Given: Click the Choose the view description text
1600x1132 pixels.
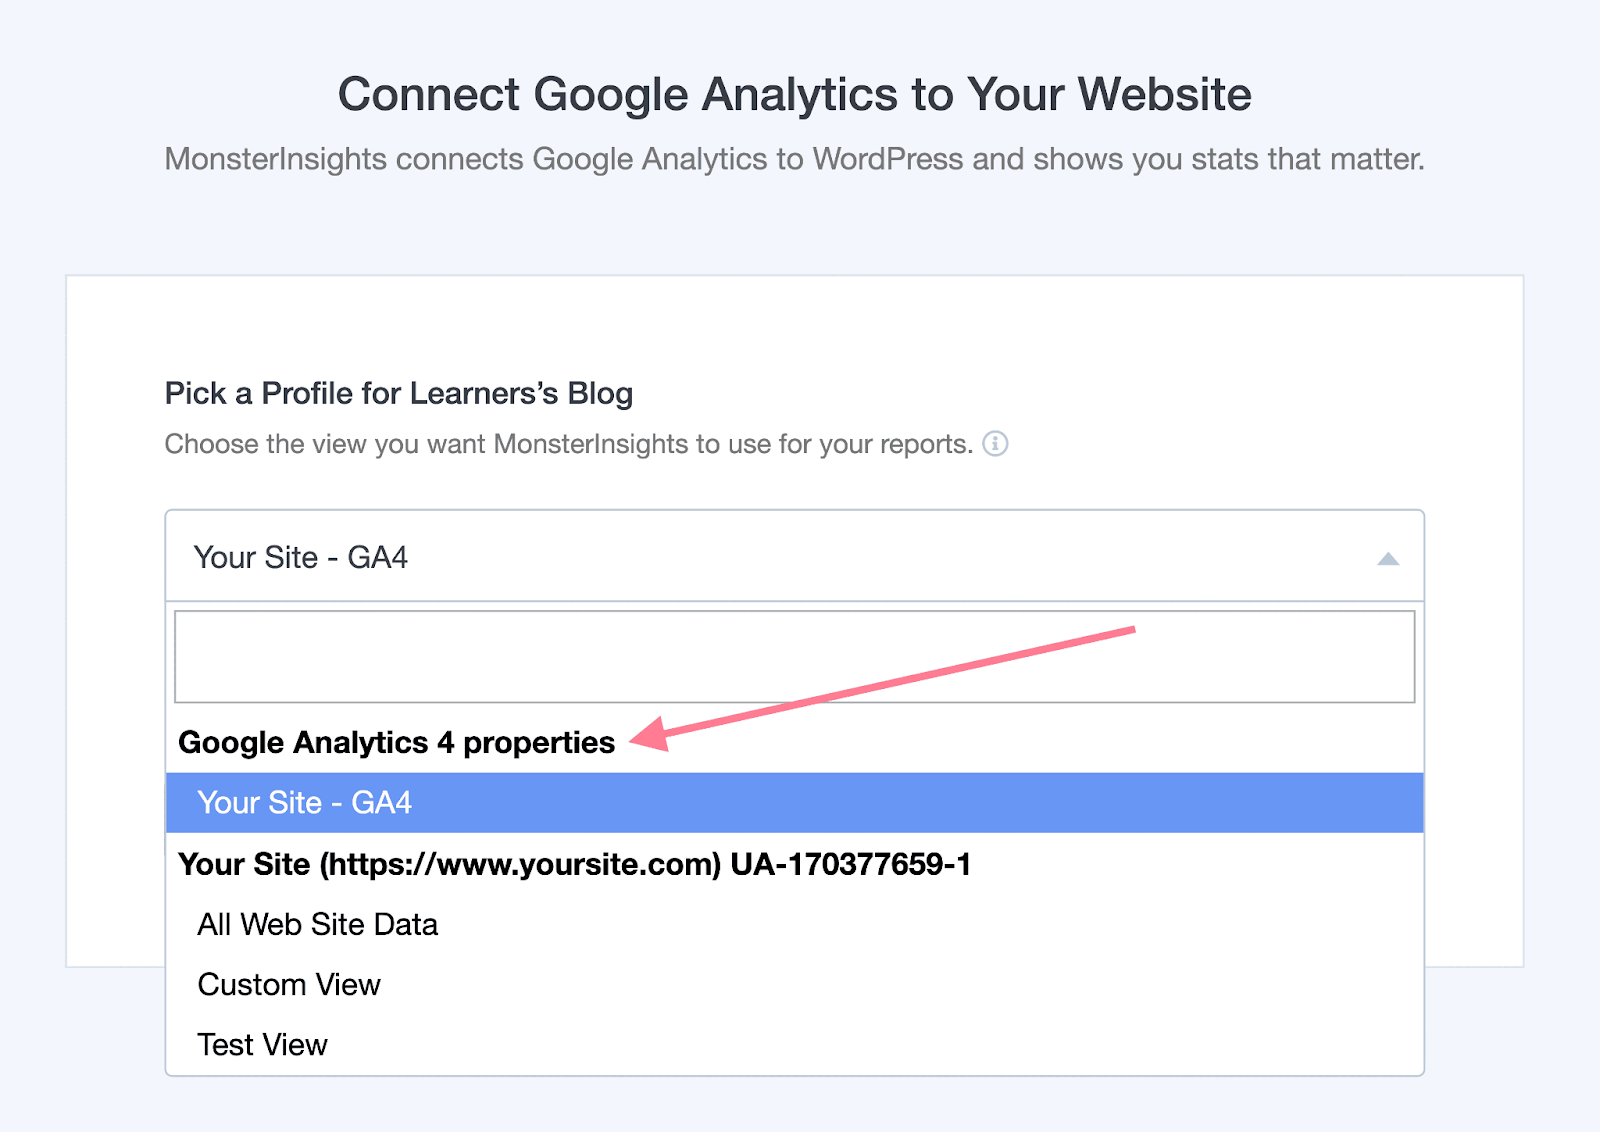Looking at the screenshot, I should point(568,444).
